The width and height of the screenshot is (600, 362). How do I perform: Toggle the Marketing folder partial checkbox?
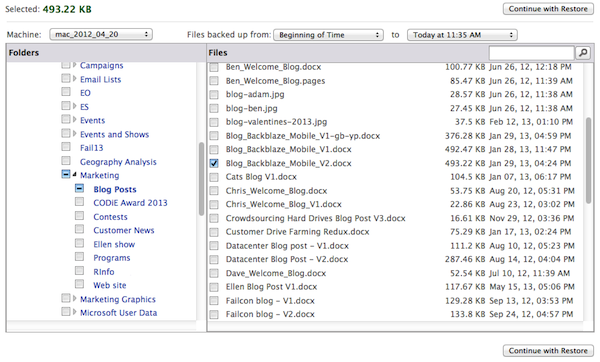(66, 174)
